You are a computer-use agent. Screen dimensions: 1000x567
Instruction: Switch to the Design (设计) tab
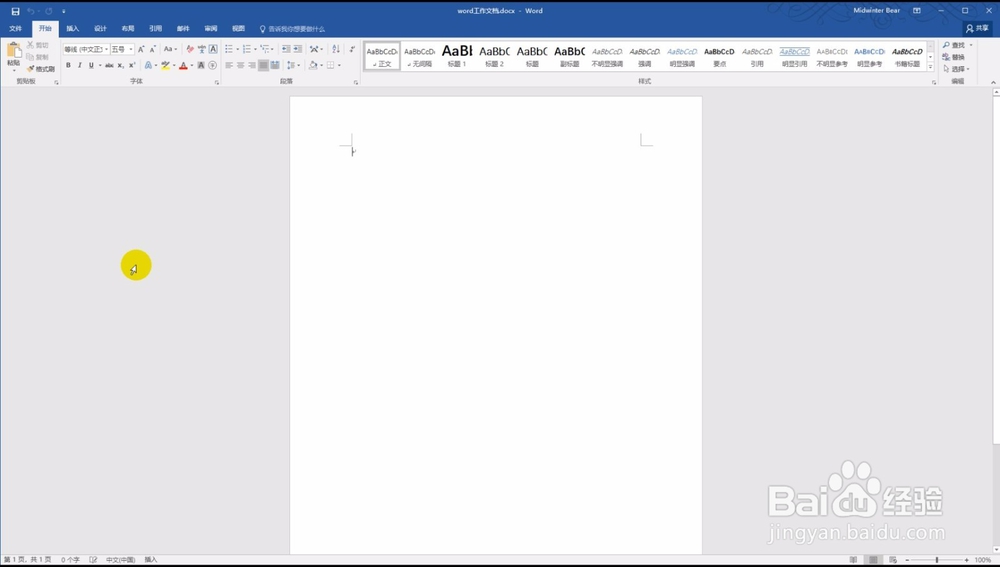coord(100,29)
